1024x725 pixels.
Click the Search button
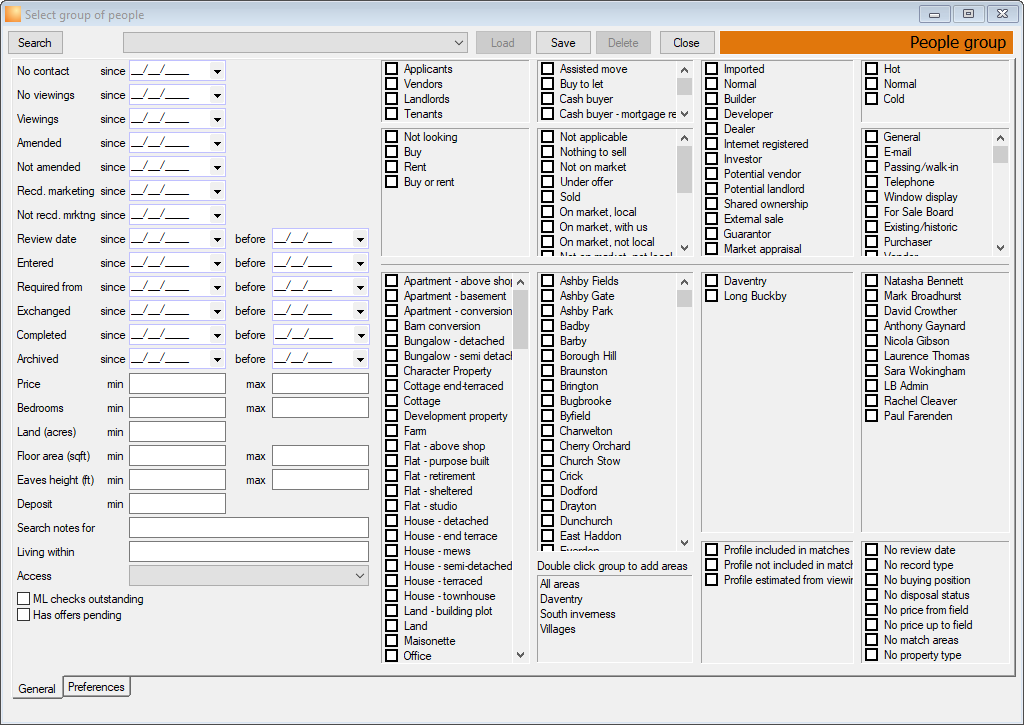click(35, 43)
